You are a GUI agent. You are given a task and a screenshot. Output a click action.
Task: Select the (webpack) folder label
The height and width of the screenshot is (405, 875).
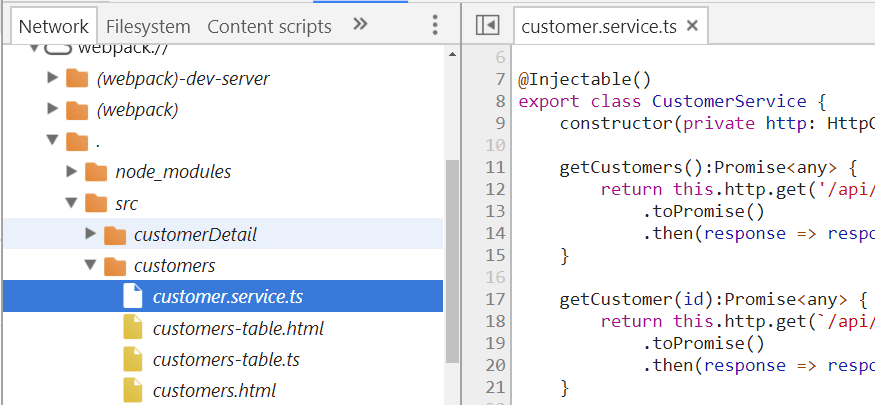point(137,110)
